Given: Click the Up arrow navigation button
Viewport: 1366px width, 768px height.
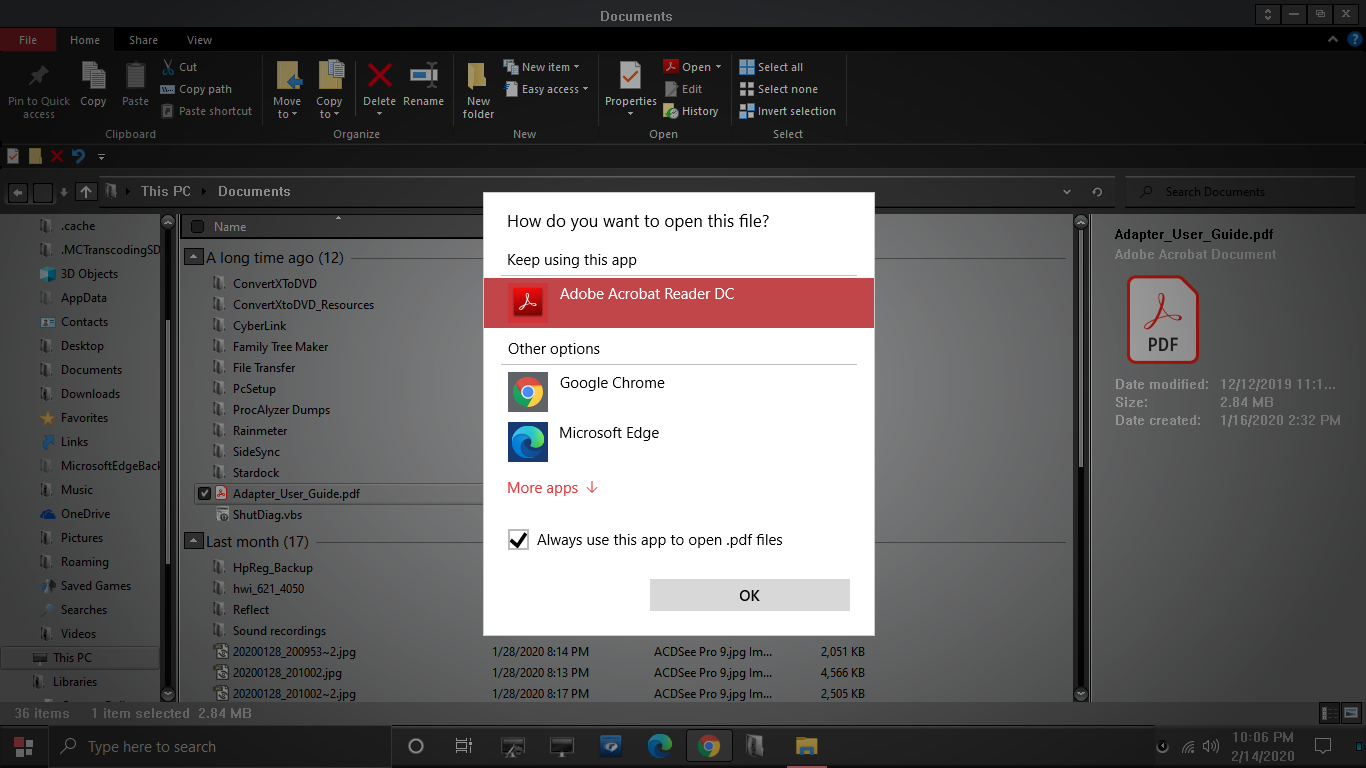Looking at the screenshot, I should point(86,192).
